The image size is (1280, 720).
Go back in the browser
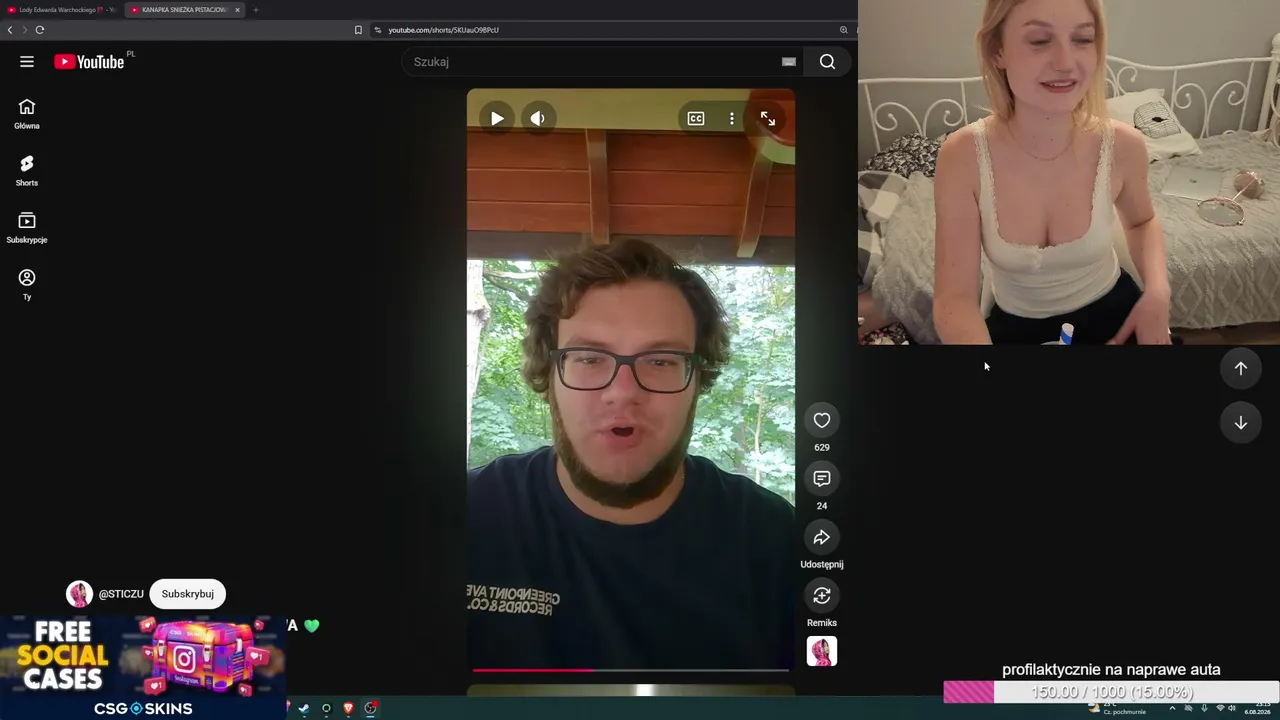click(10, 30)
